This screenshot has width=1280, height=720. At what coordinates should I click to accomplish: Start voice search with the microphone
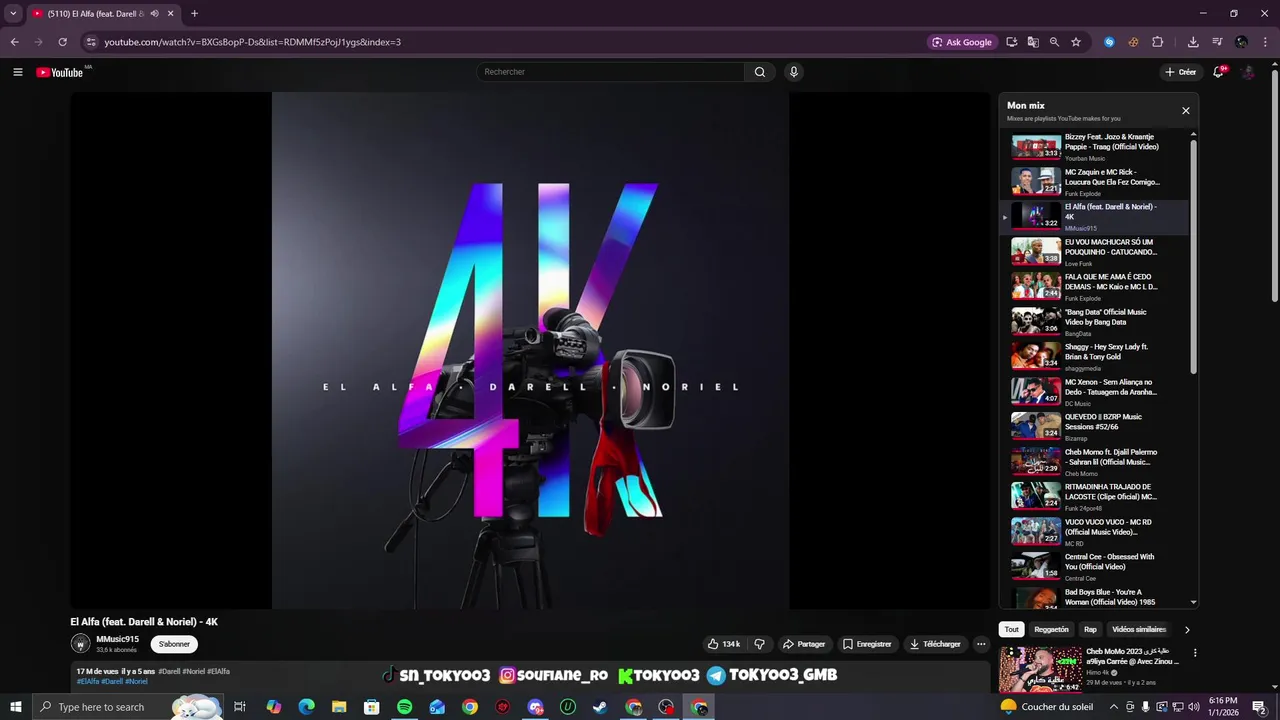(794, 72)
